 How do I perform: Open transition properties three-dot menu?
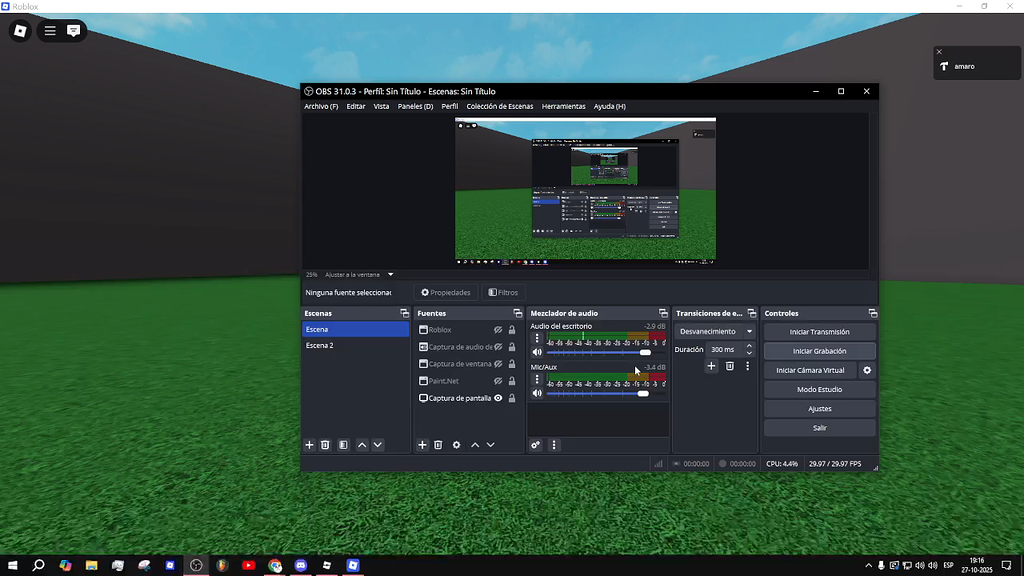[x=748, y=366]
